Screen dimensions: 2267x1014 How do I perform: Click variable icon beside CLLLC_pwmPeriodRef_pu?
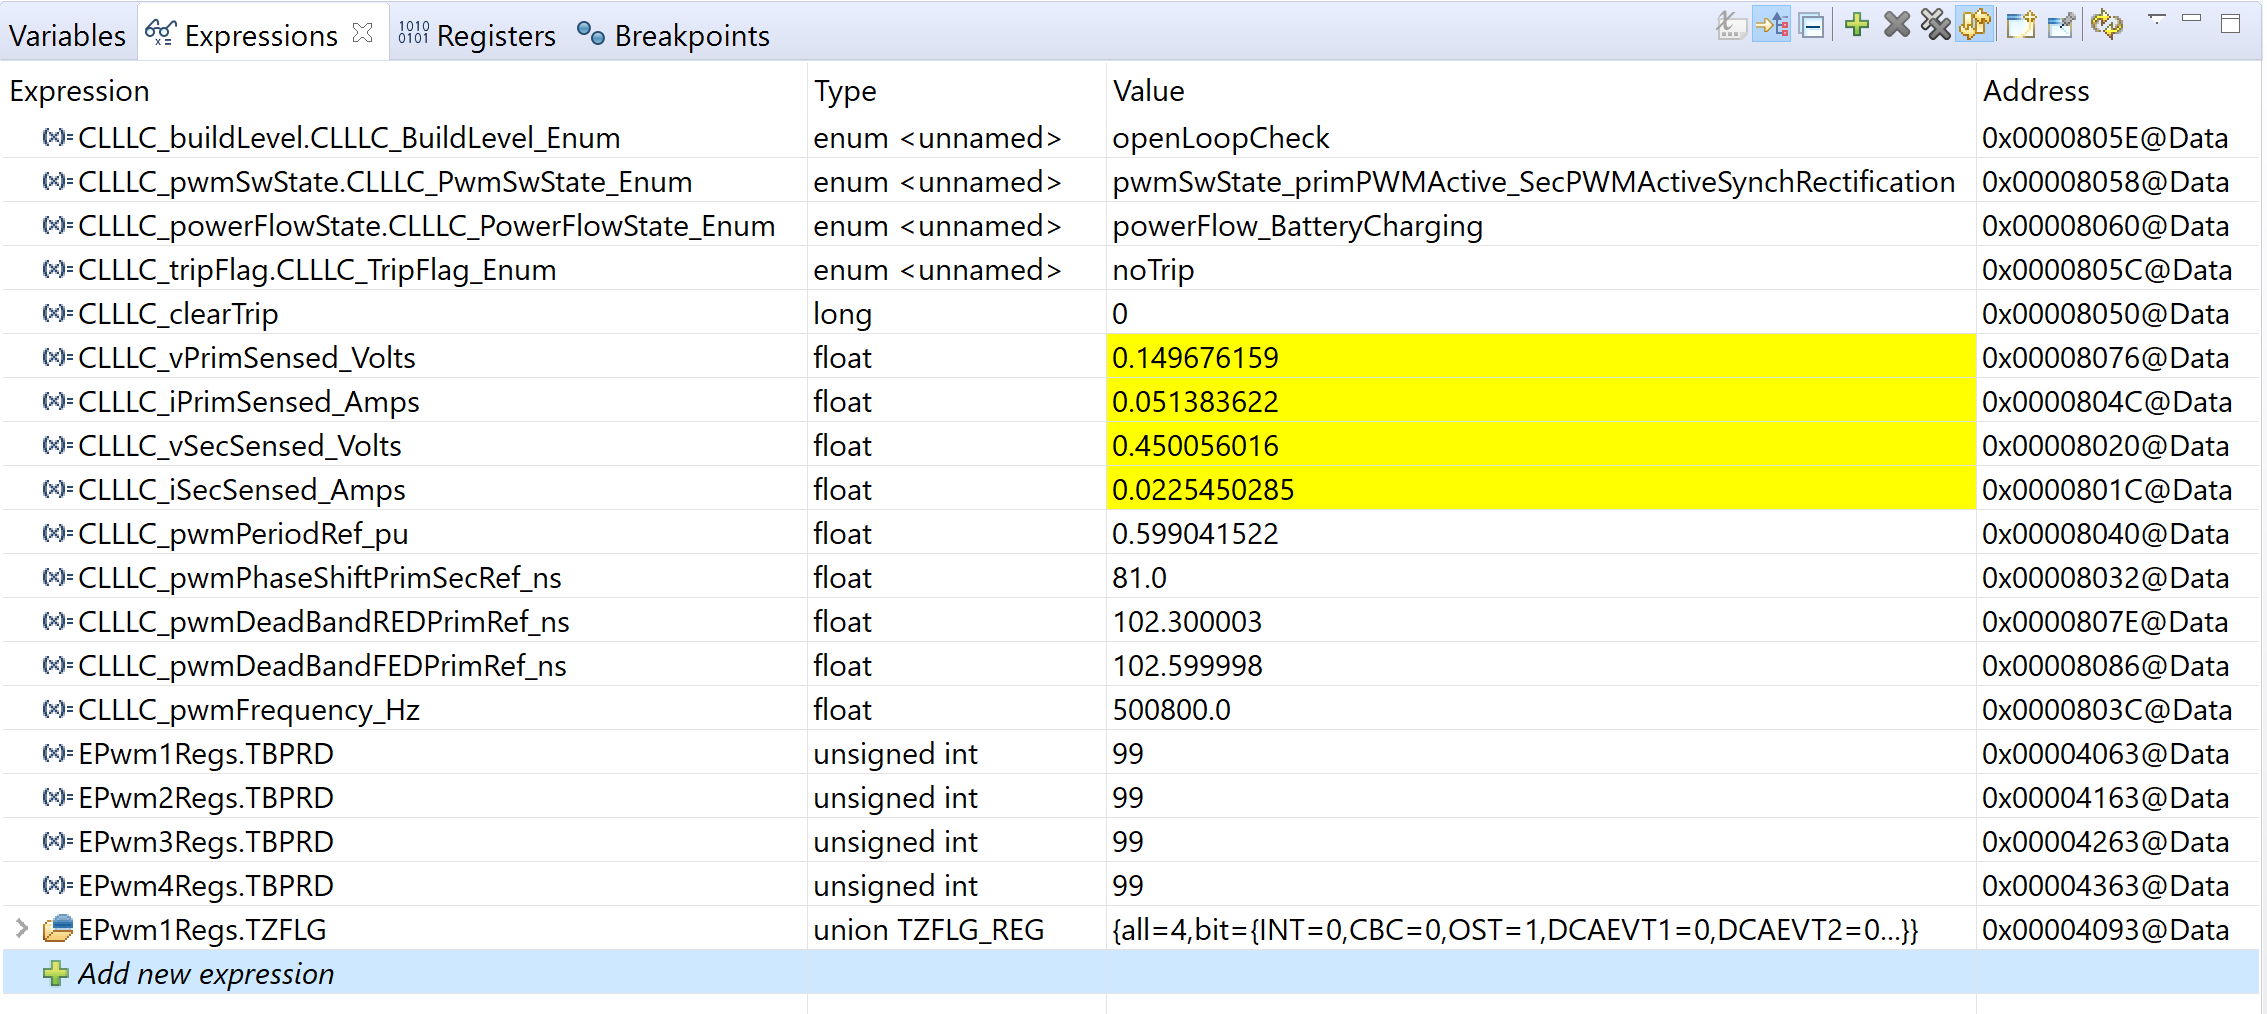pyautogui.click(x=57, y=533)
